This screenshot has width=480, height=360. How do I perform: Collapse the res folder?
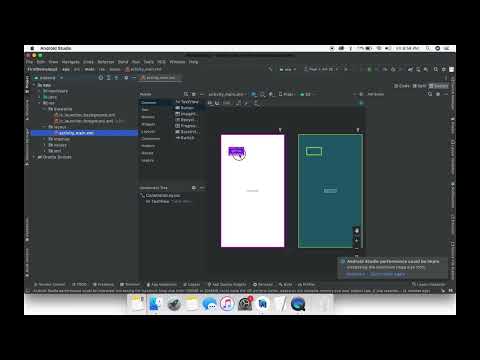pyautogui.click(x=40, y=103)
